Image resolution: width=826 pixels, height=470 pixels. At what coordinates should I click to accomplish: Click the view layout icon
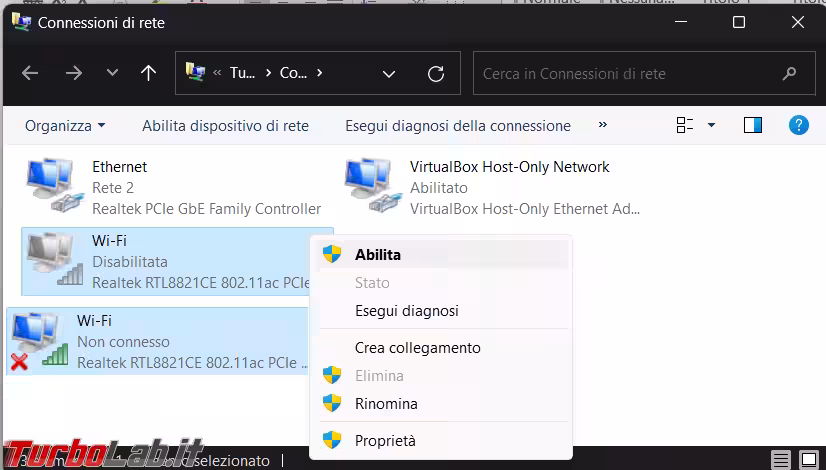[x=685, y=125]
